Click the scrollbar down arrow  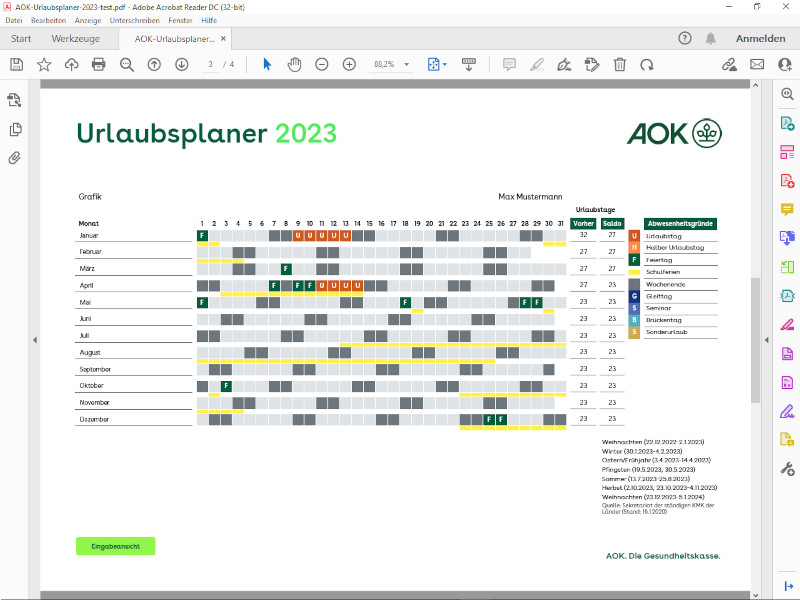click(756, 595)
